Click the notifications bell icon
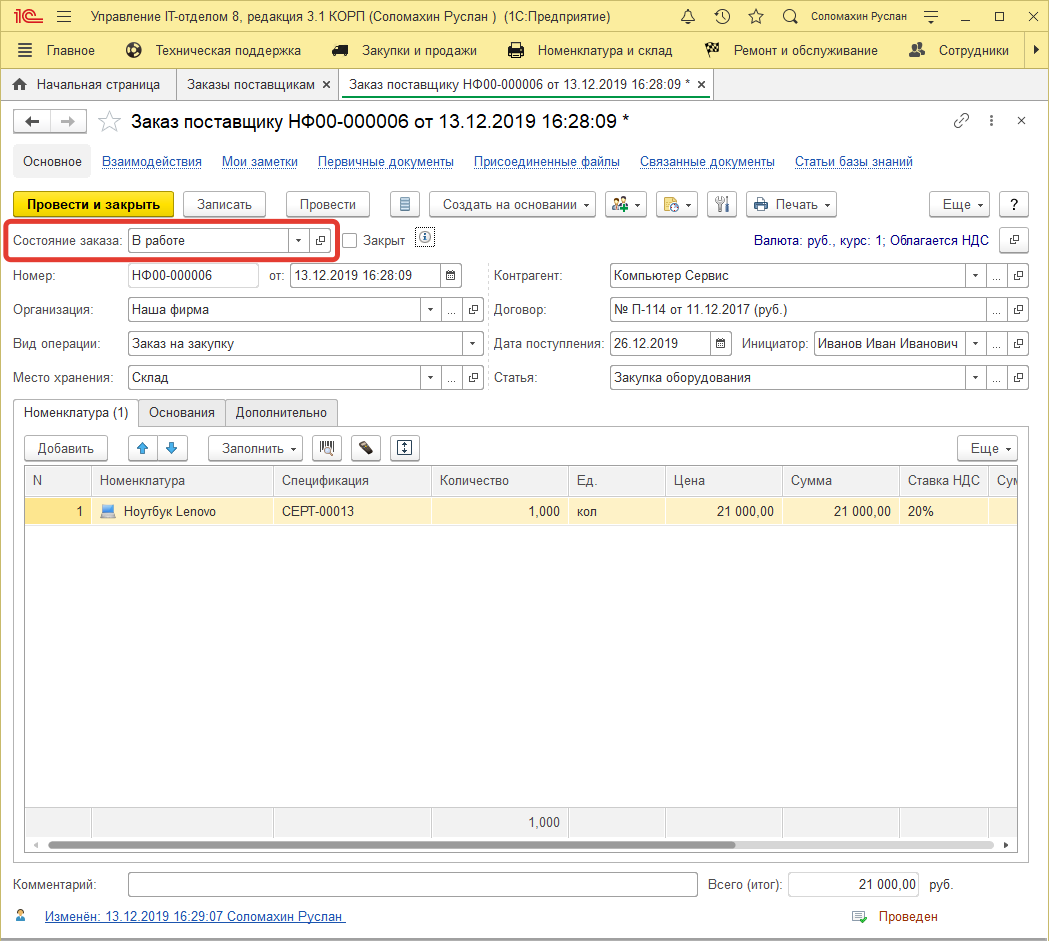Viewport: 1049px width, 941px height. (x=687, y=18)
